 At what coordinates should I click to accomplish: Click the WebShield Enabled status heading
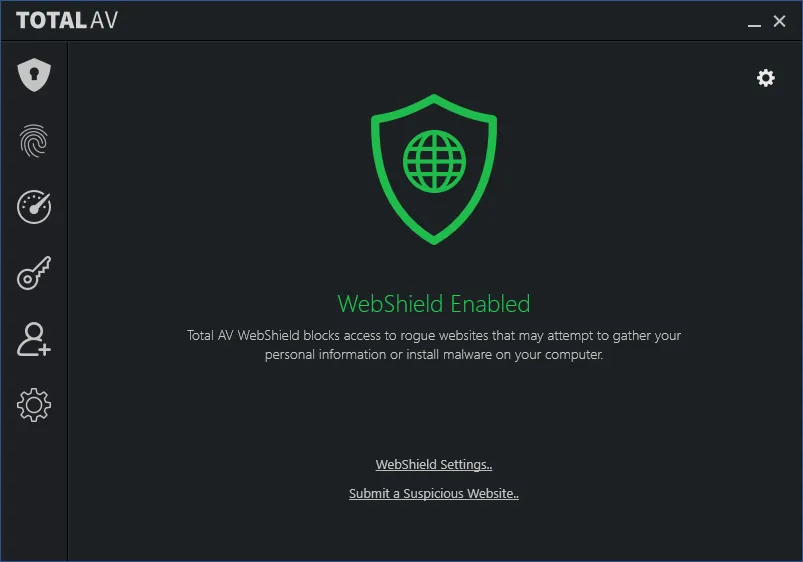pos(434,304)
